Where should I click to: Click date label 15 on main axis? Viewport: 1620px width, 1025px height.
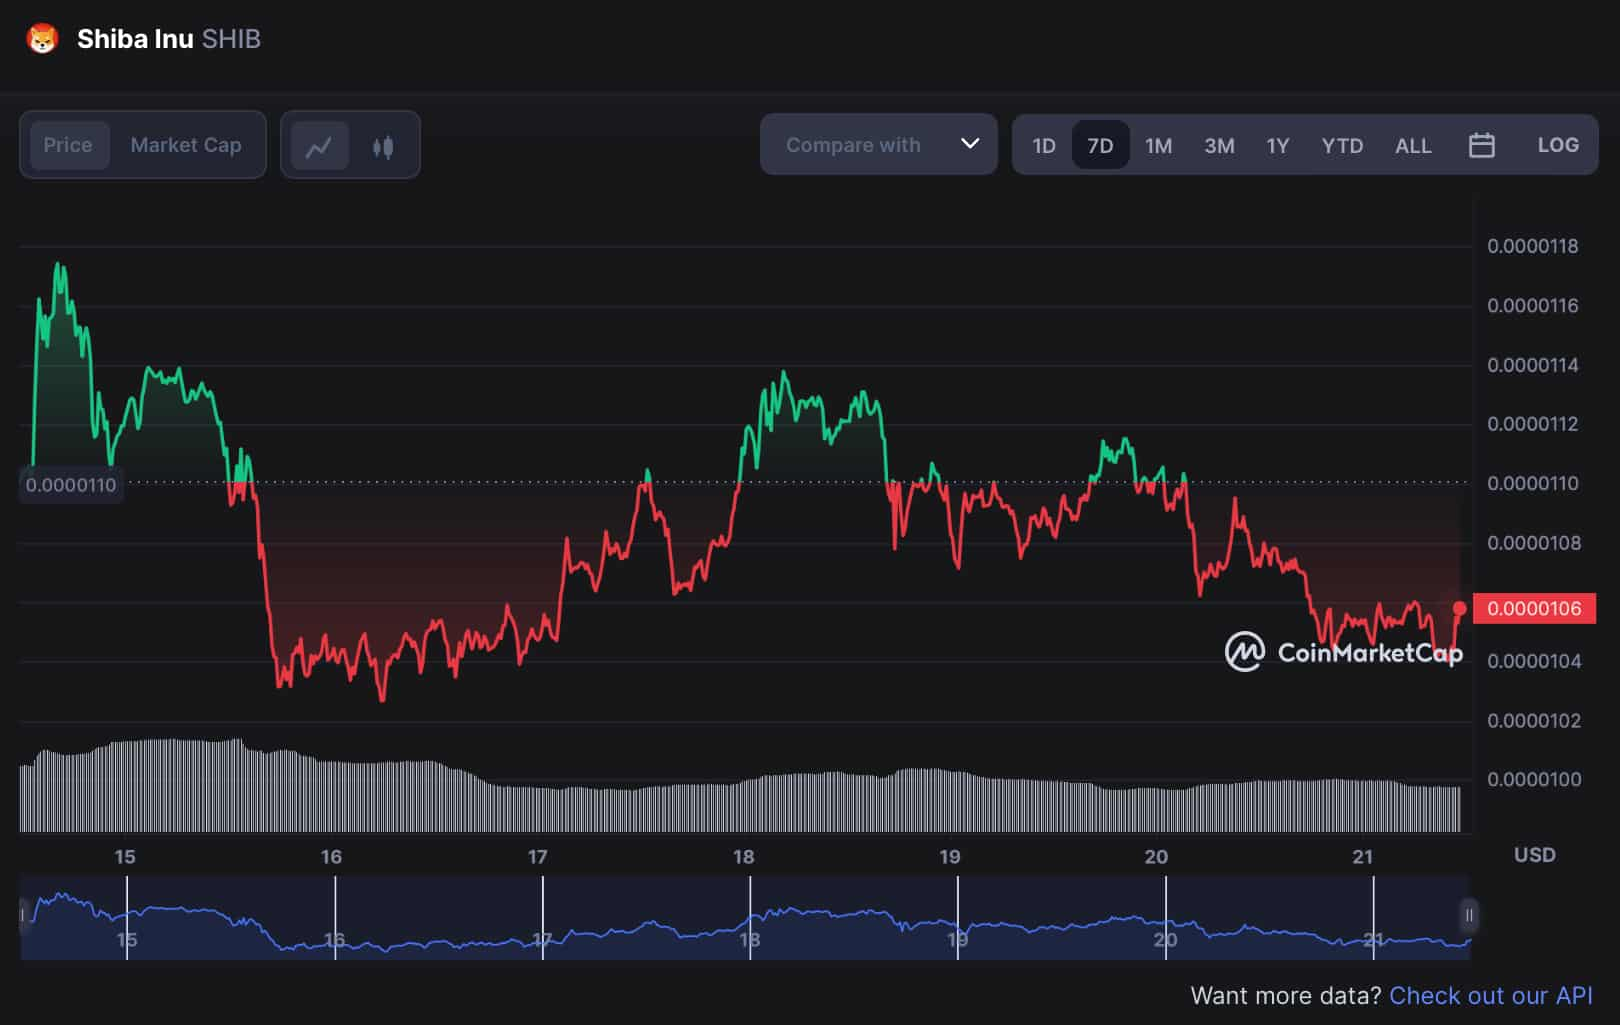pos(125,857)
